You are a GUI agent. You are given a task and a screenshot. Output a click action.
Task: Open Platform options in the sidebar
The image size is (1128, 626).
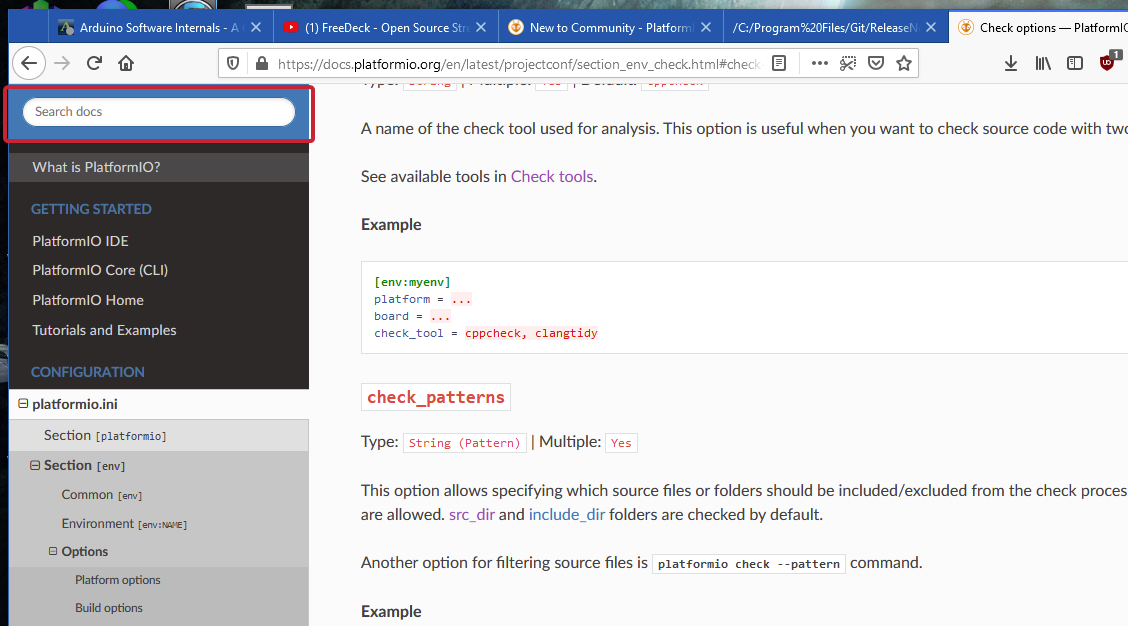pos(117,580)
